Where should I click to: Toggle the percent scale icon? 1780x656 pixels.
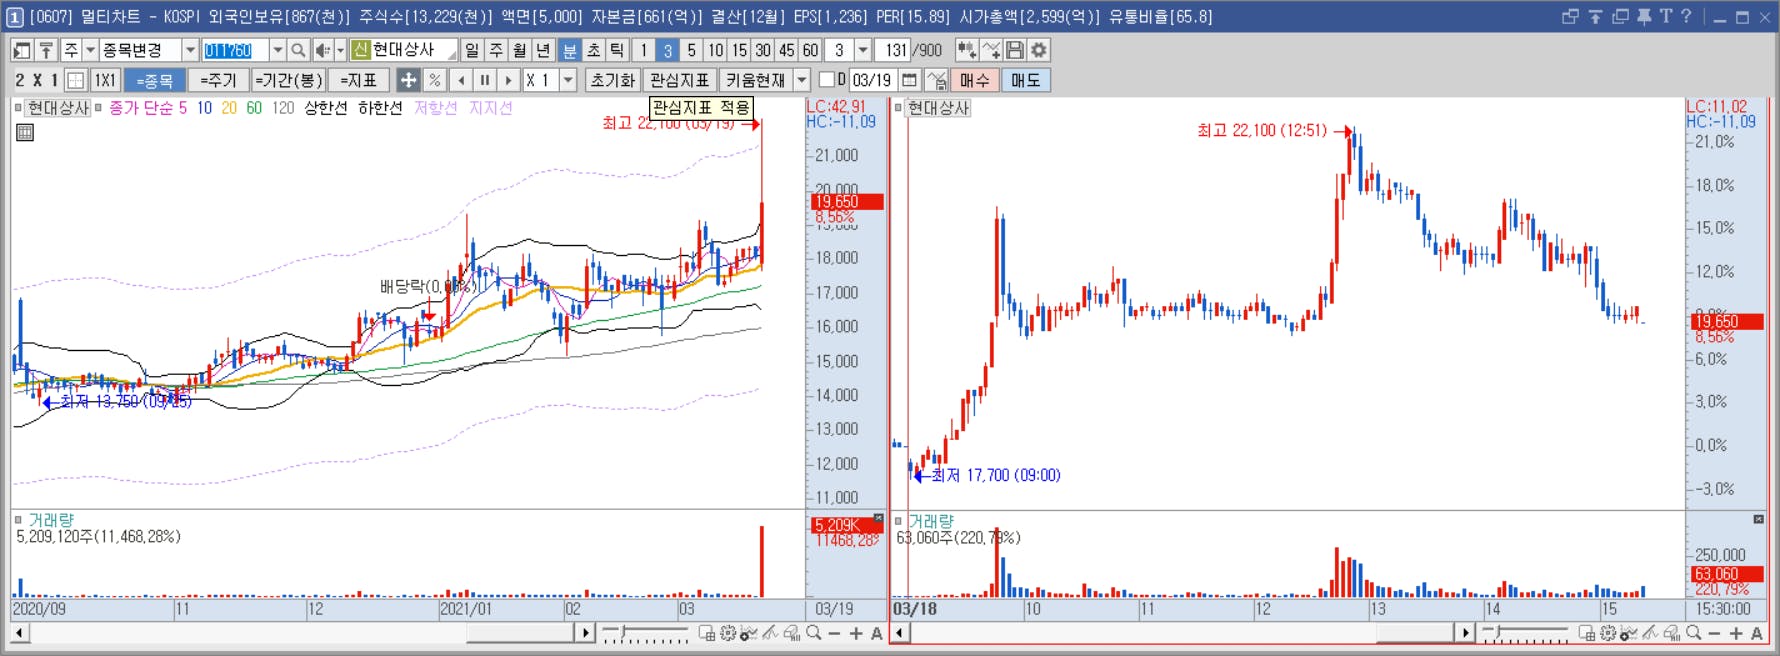tap(434, 80)
